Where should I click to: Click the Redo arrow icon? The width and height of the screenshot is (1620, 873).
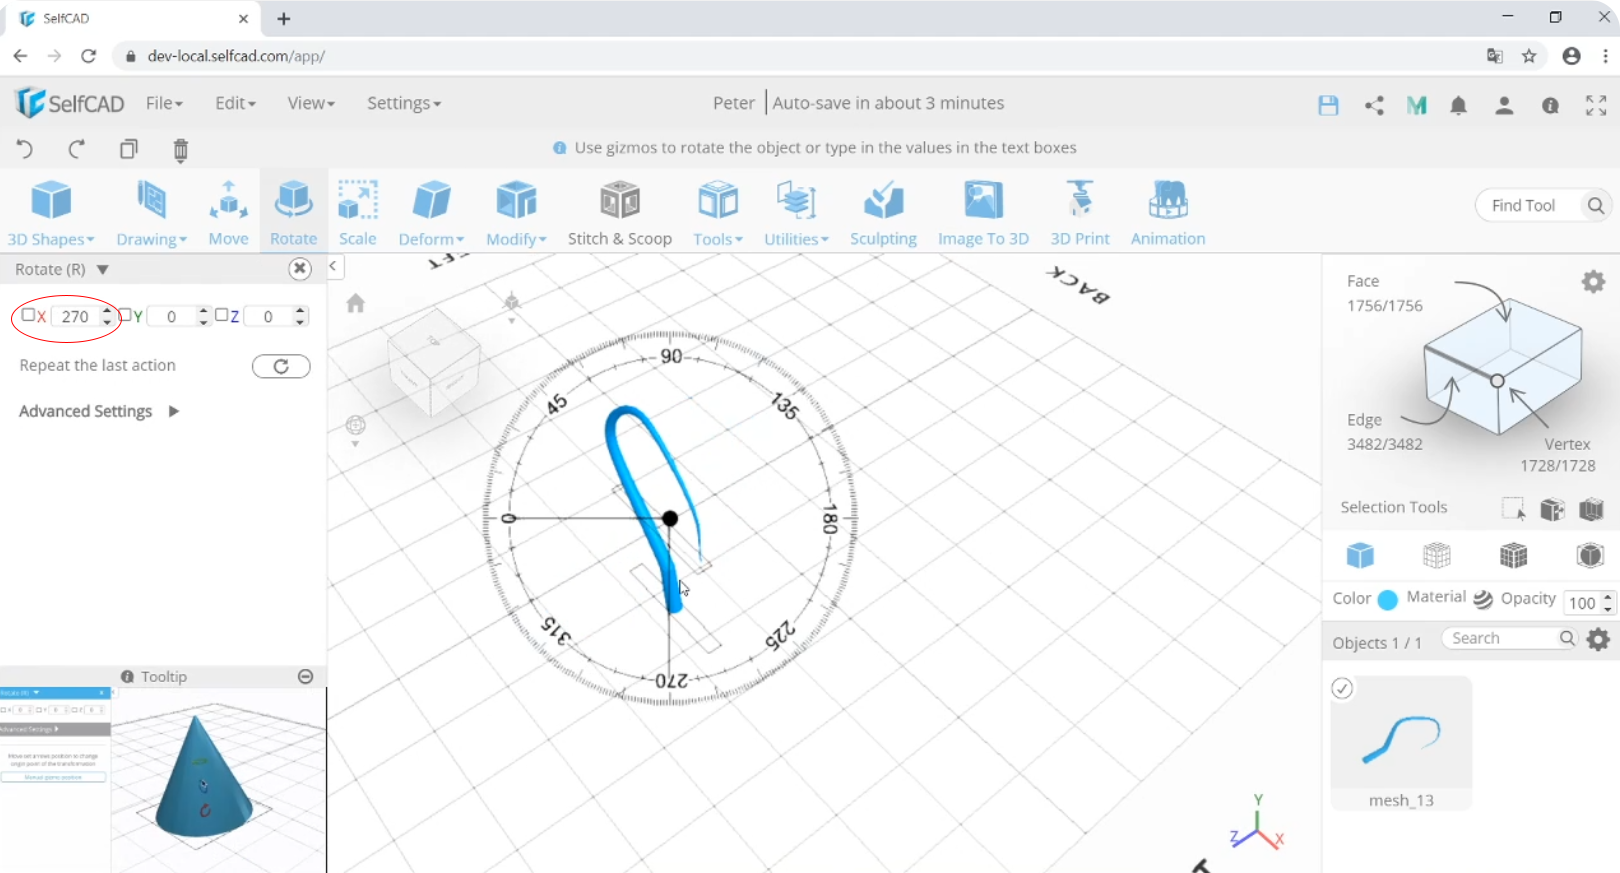click(x=76, y=149)
